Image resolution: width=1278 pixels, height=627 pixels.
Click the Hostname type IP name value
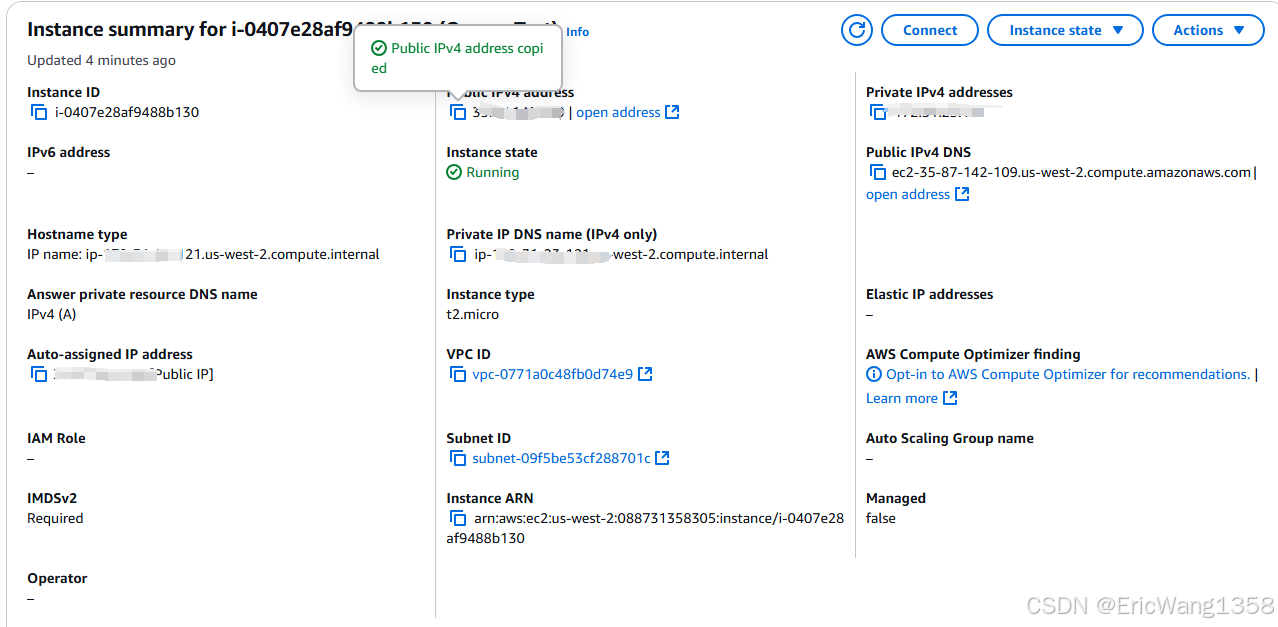point(203,254)
